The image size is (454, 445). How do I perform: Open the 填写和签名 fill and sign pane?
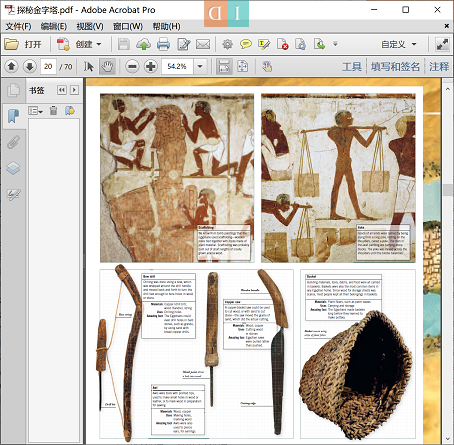tap(395, 67)
